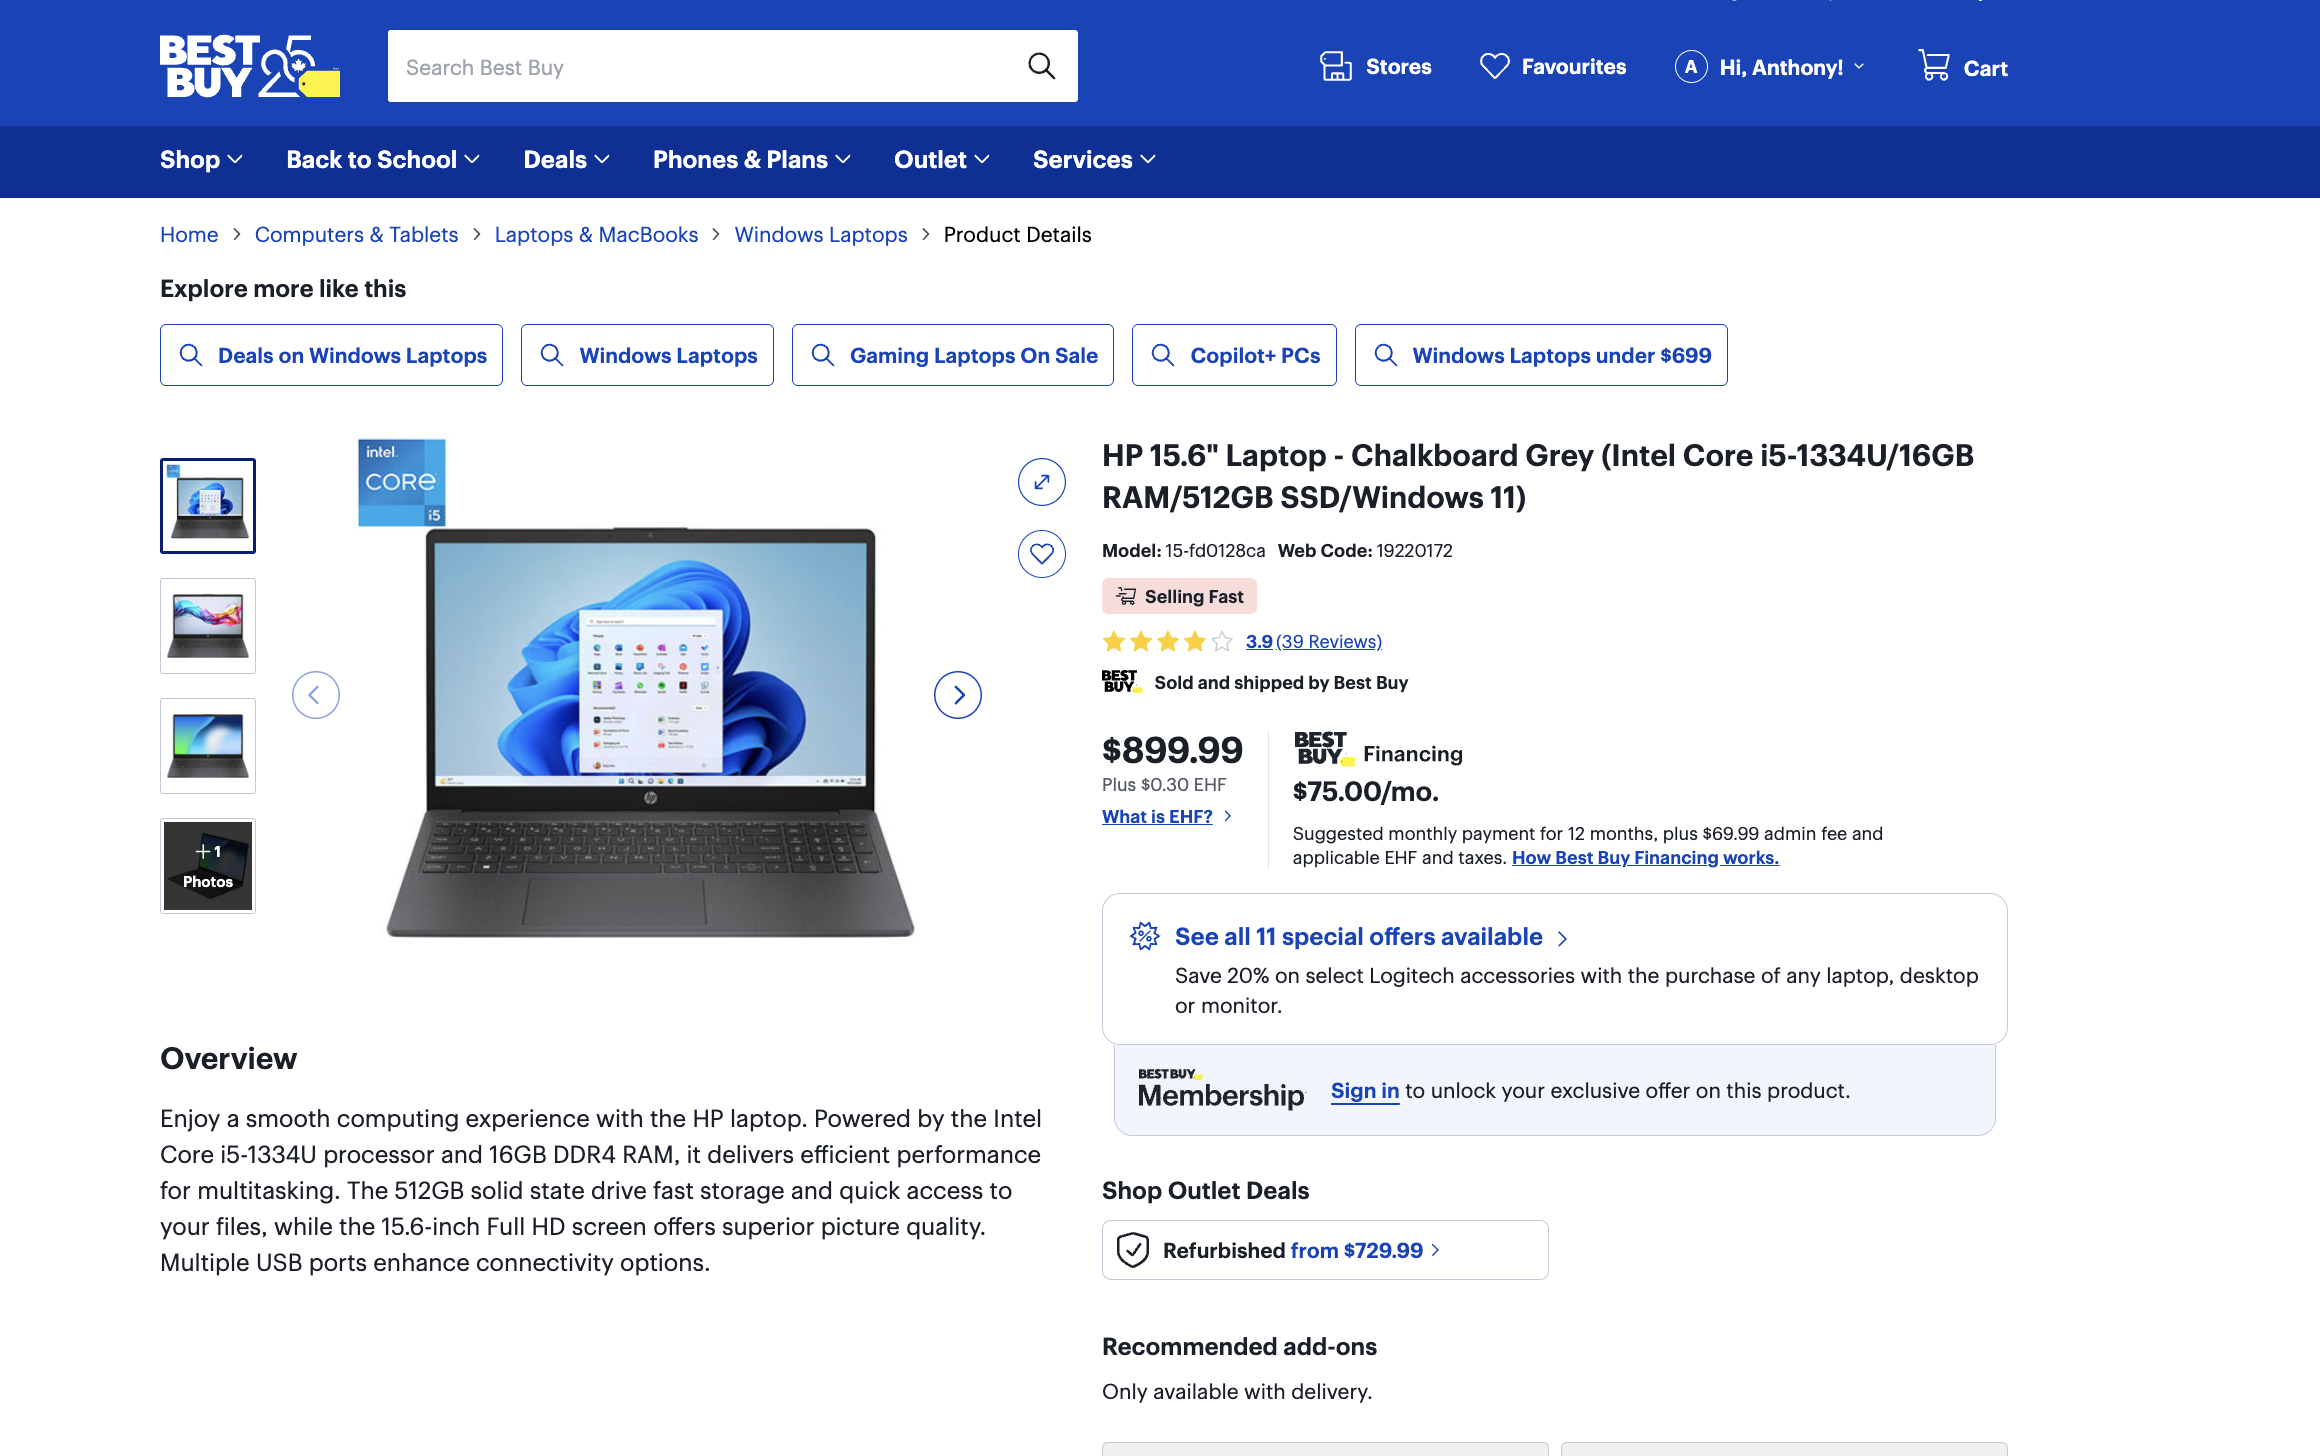Click the special offers badge icon

pyautogui.click(x=1144, y=936)
